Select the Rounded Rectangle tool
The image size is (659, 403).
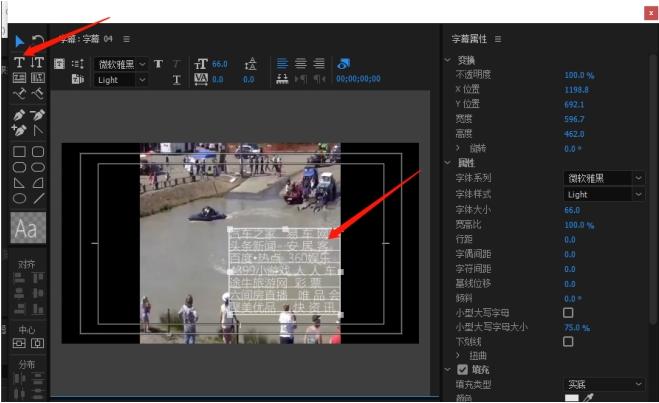38,167
